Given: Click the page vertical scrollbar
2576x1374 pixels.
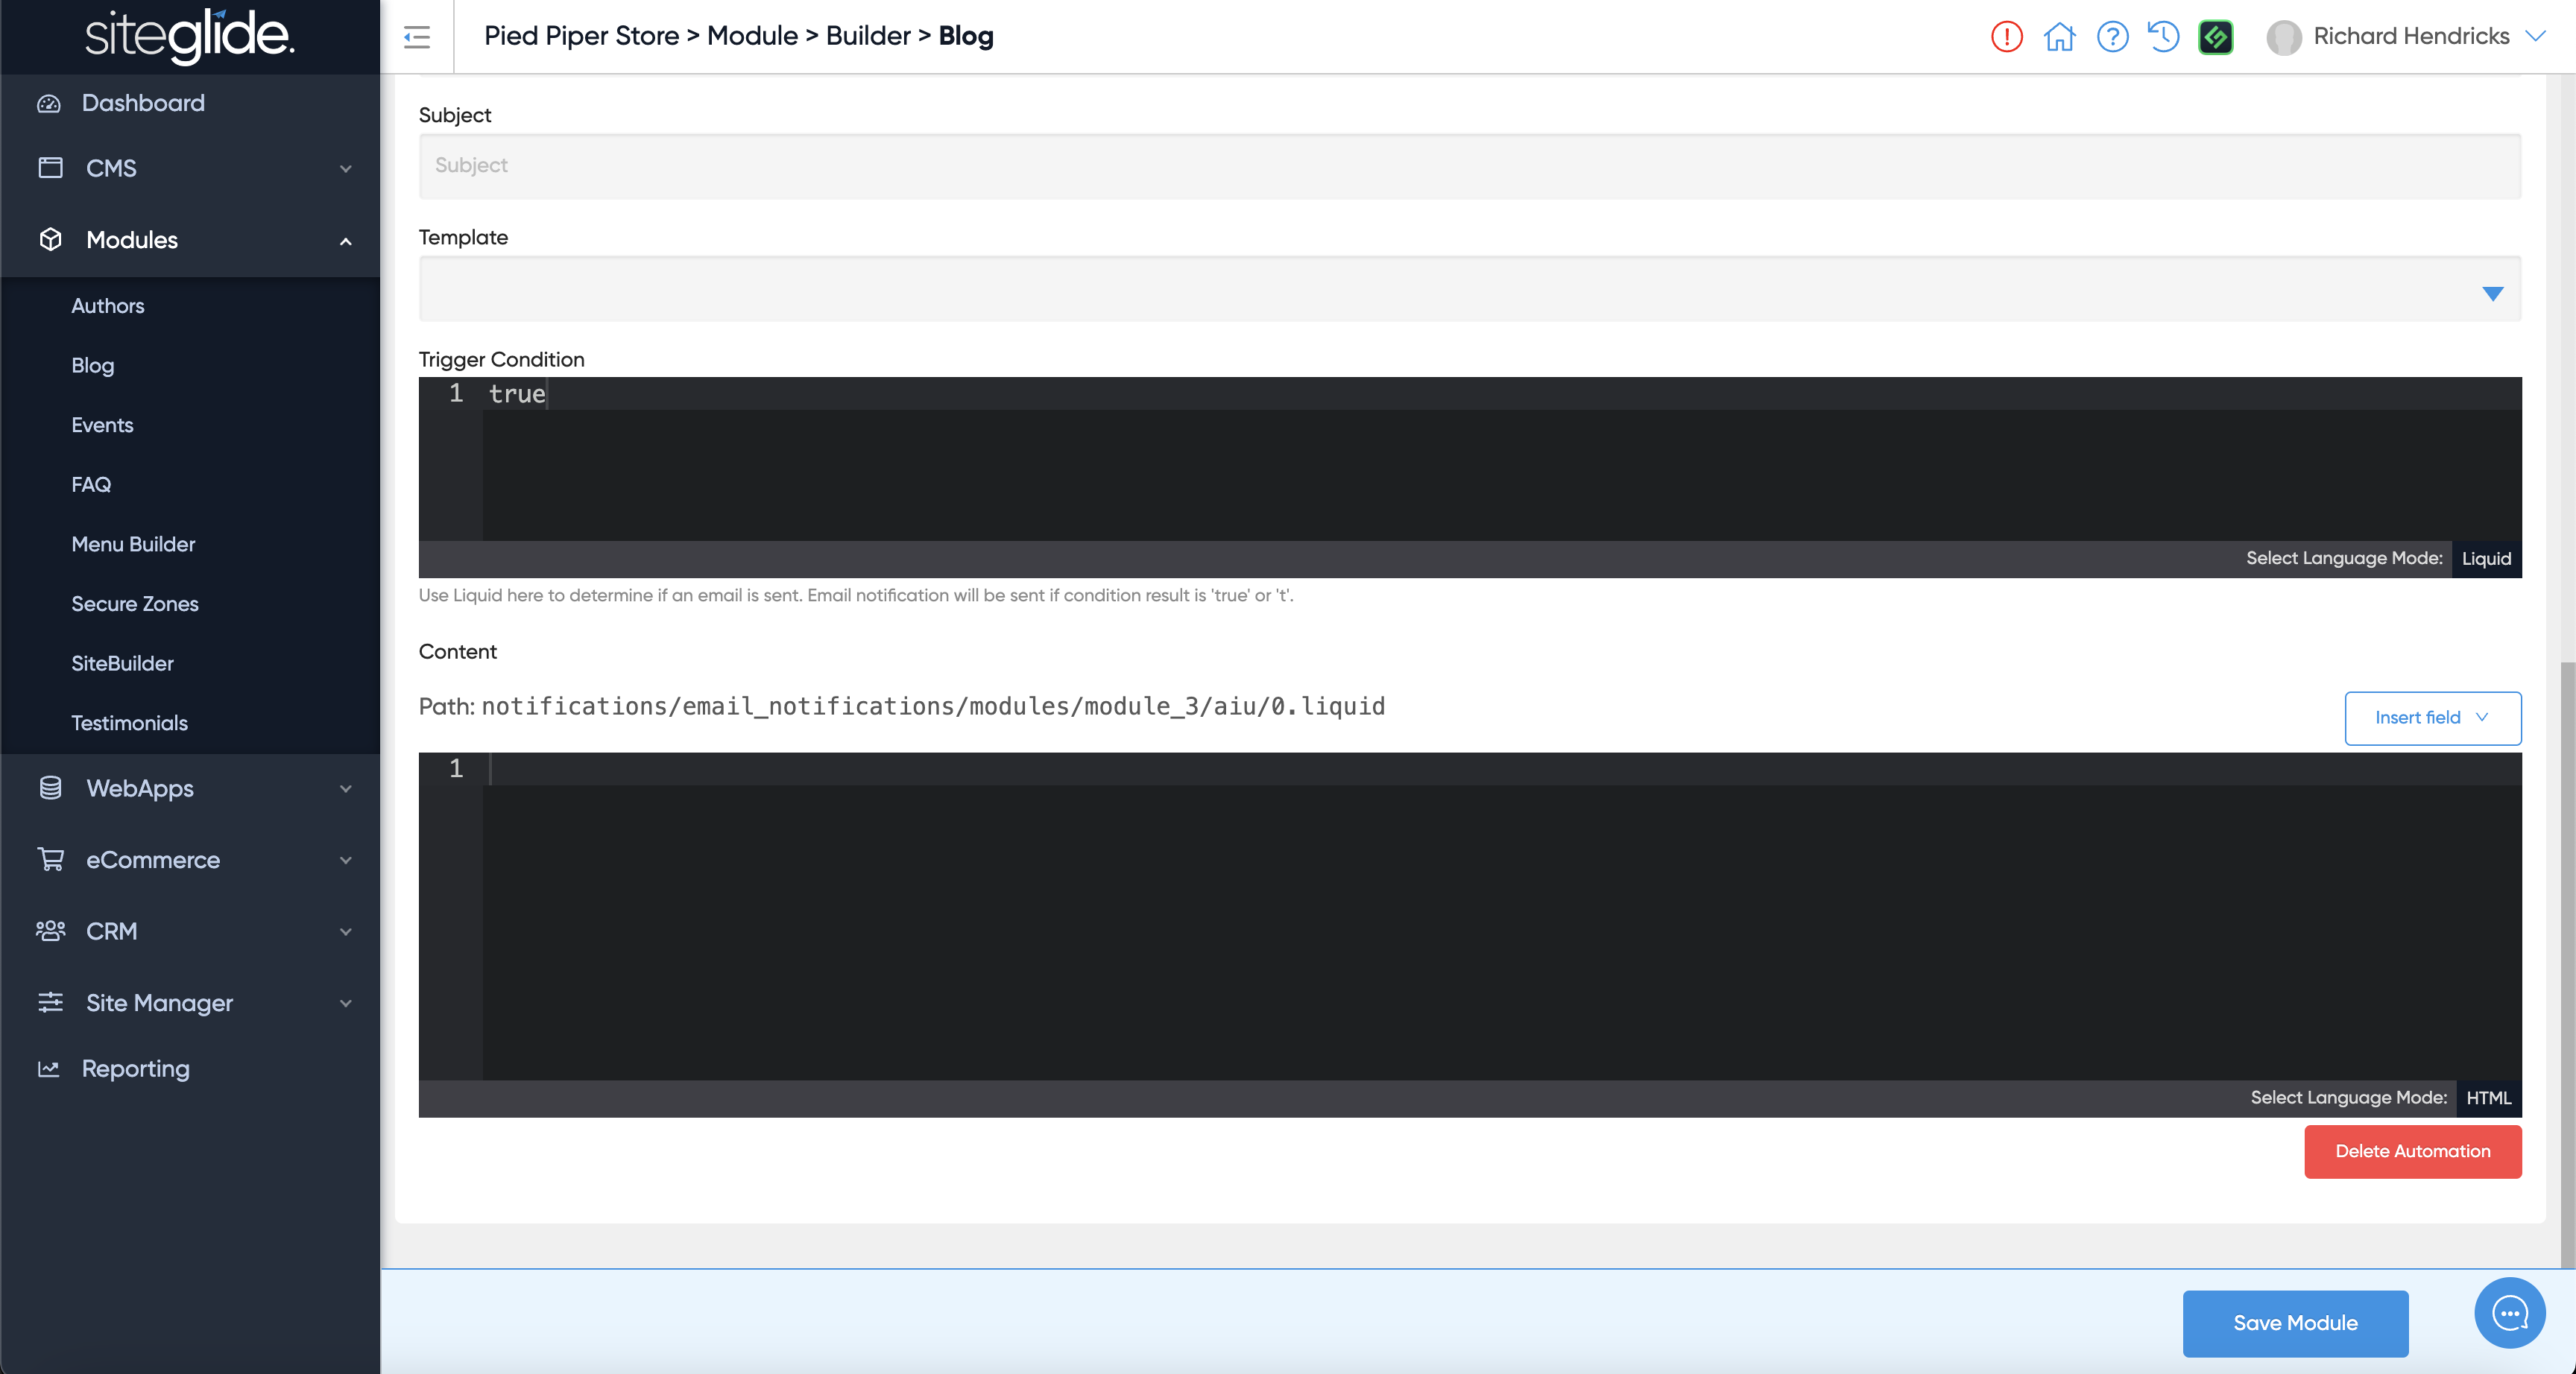Looking at the screenshot, I should click(x=2566, y=960).
